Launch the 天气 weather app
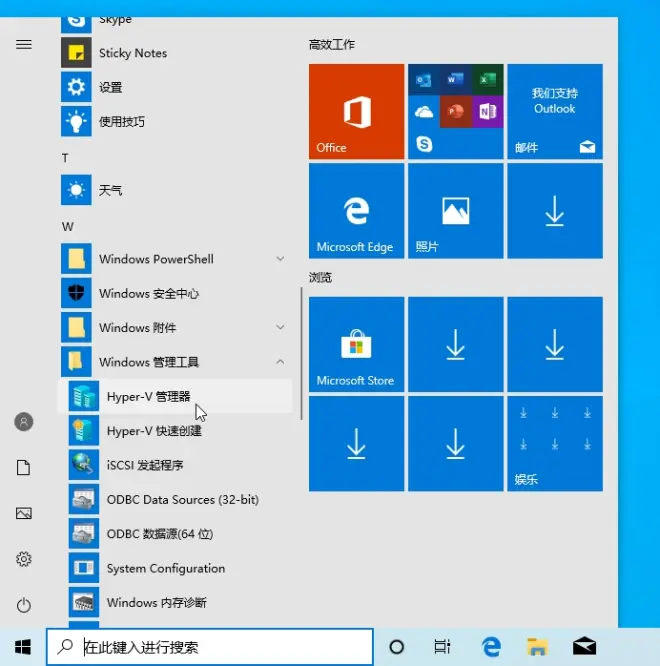This screenshot has height=666, width=660. point(175,190)
